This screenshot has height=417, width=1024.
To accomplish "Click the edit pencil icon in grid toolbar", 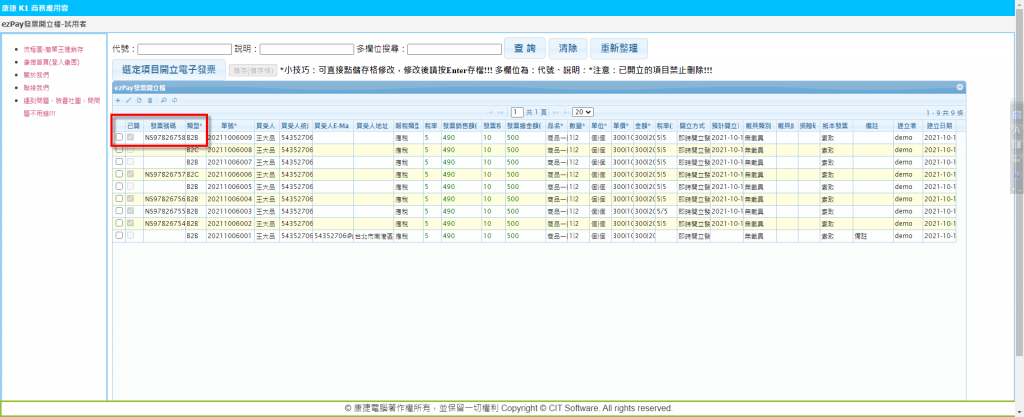I will (x=129, y=100).
